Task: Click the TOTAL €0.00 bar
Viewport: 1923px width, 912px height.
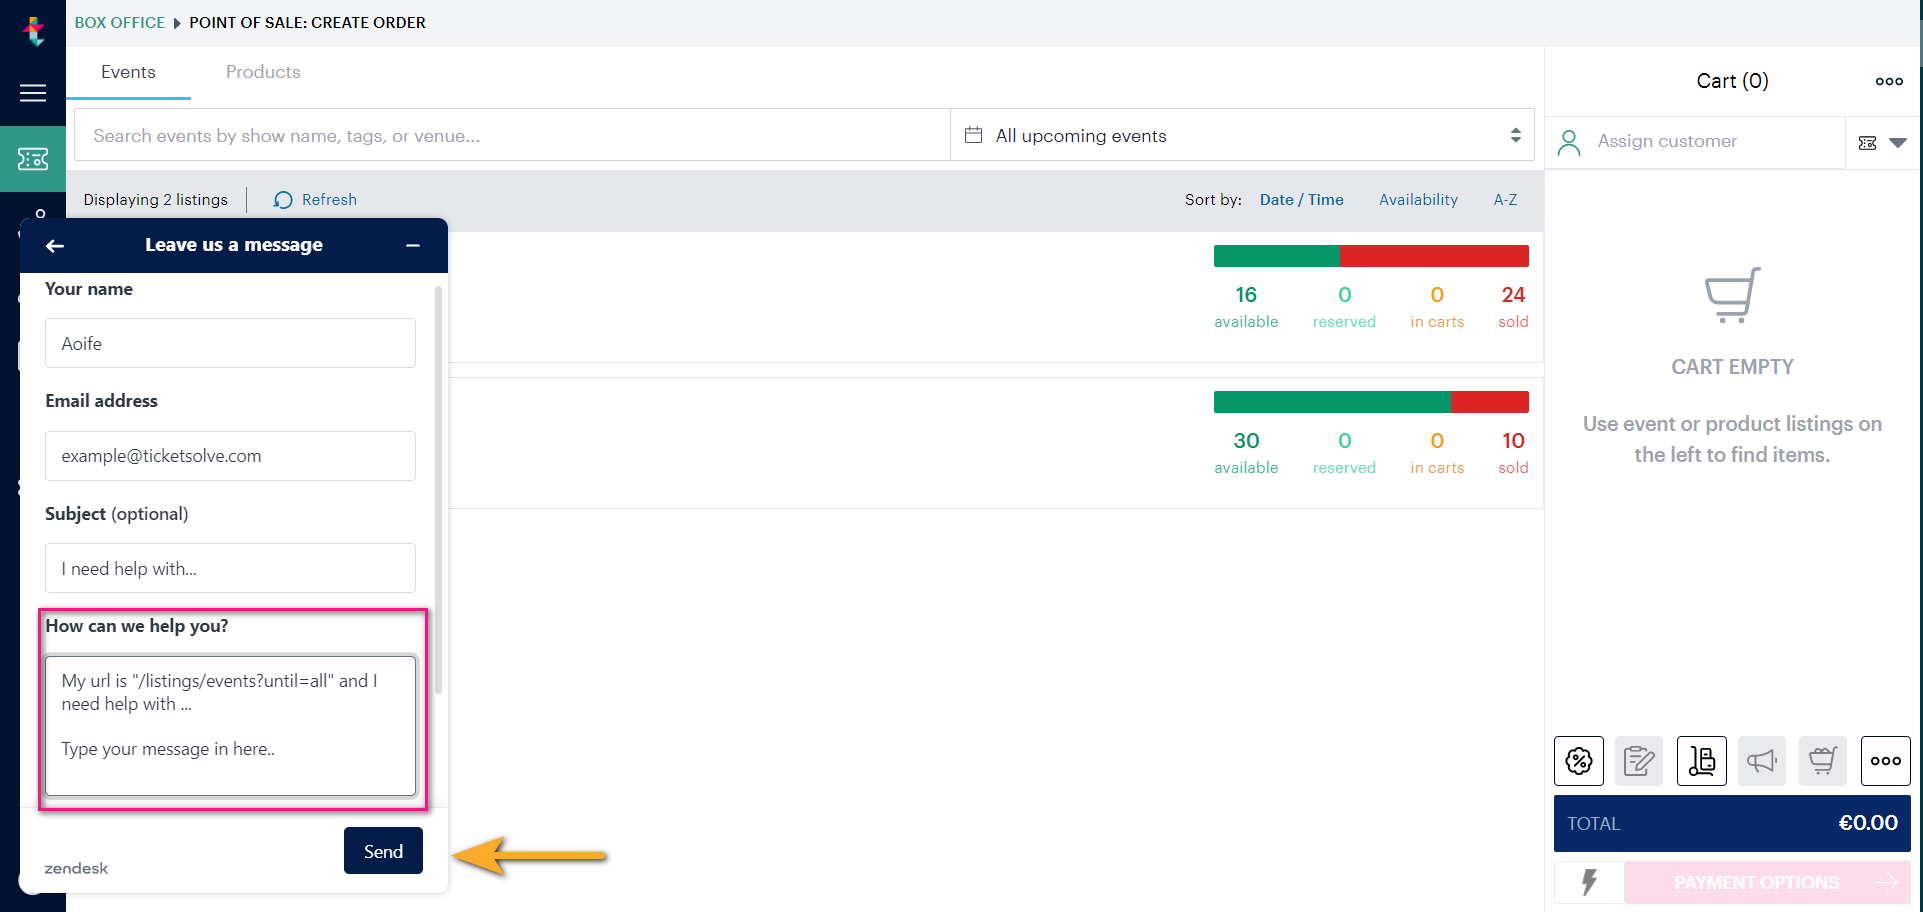Action: coord(1732,823)
